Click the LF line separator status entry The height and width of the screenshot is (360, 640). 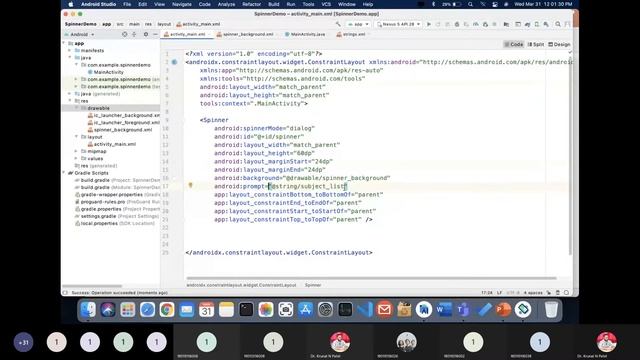pyautogui.click(x=499, y=293)
